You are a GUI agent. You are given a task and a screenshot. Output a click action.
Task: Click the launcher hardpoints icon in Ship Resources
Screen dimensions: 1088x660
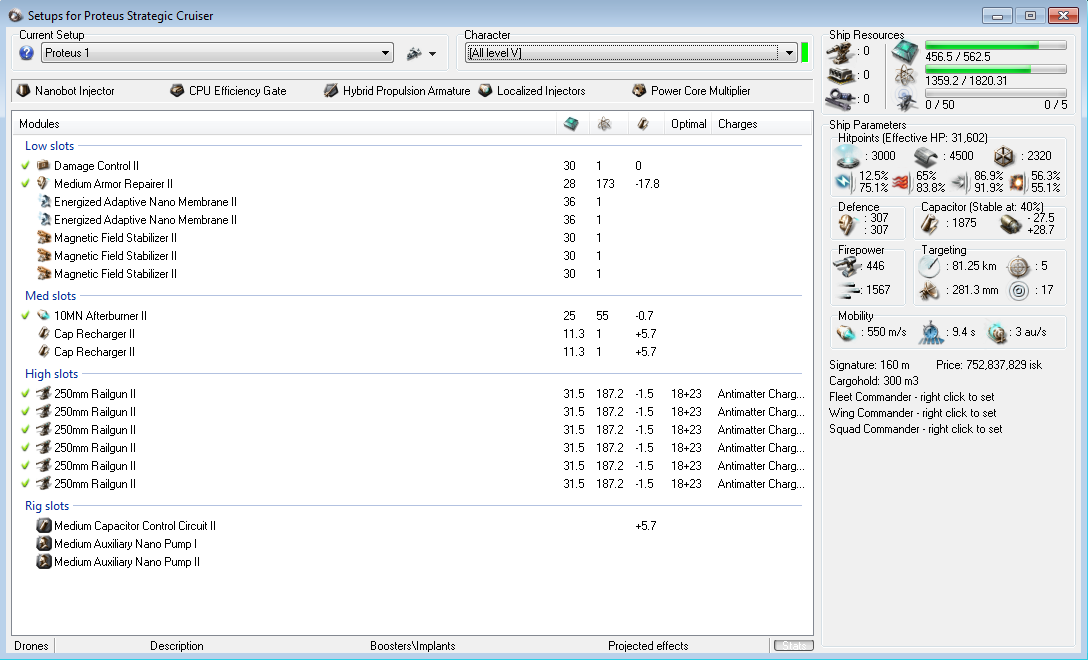pos(840,75)
